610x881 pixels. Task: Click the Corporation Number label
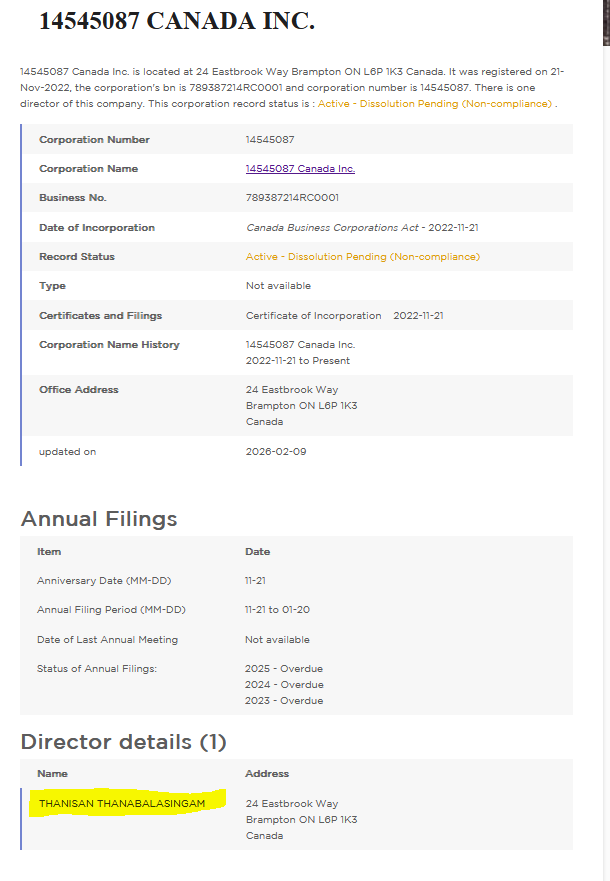click(x=94, y=139)
